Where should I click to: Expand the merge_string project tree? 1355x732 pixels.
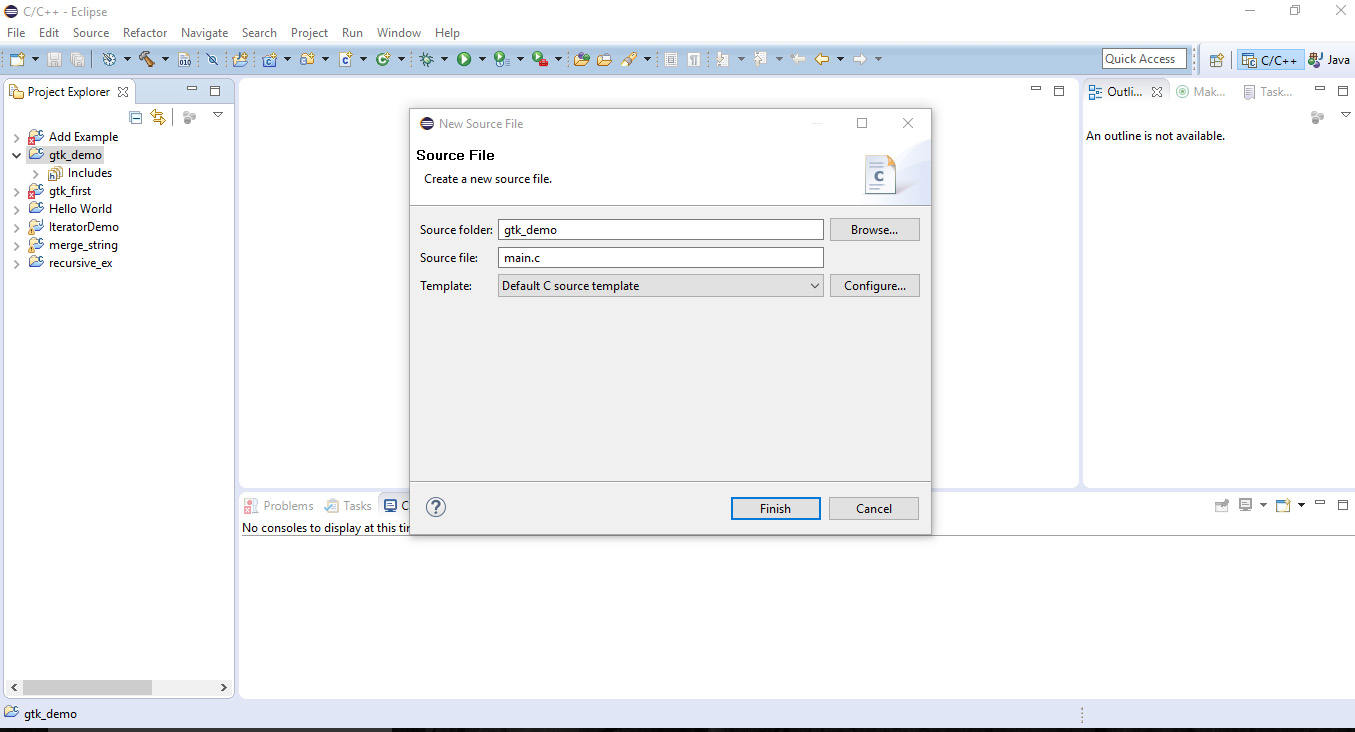tap(15, 244)
